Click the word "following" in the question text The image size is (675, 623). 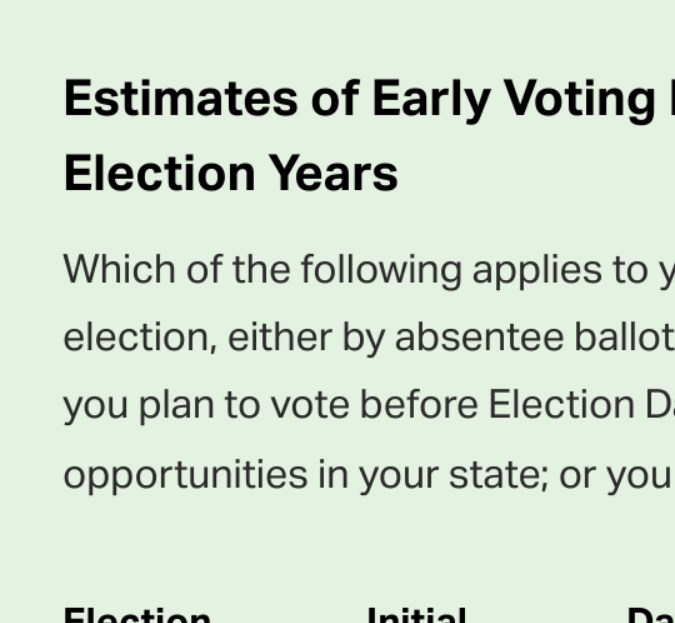click(x=381, y=270)
